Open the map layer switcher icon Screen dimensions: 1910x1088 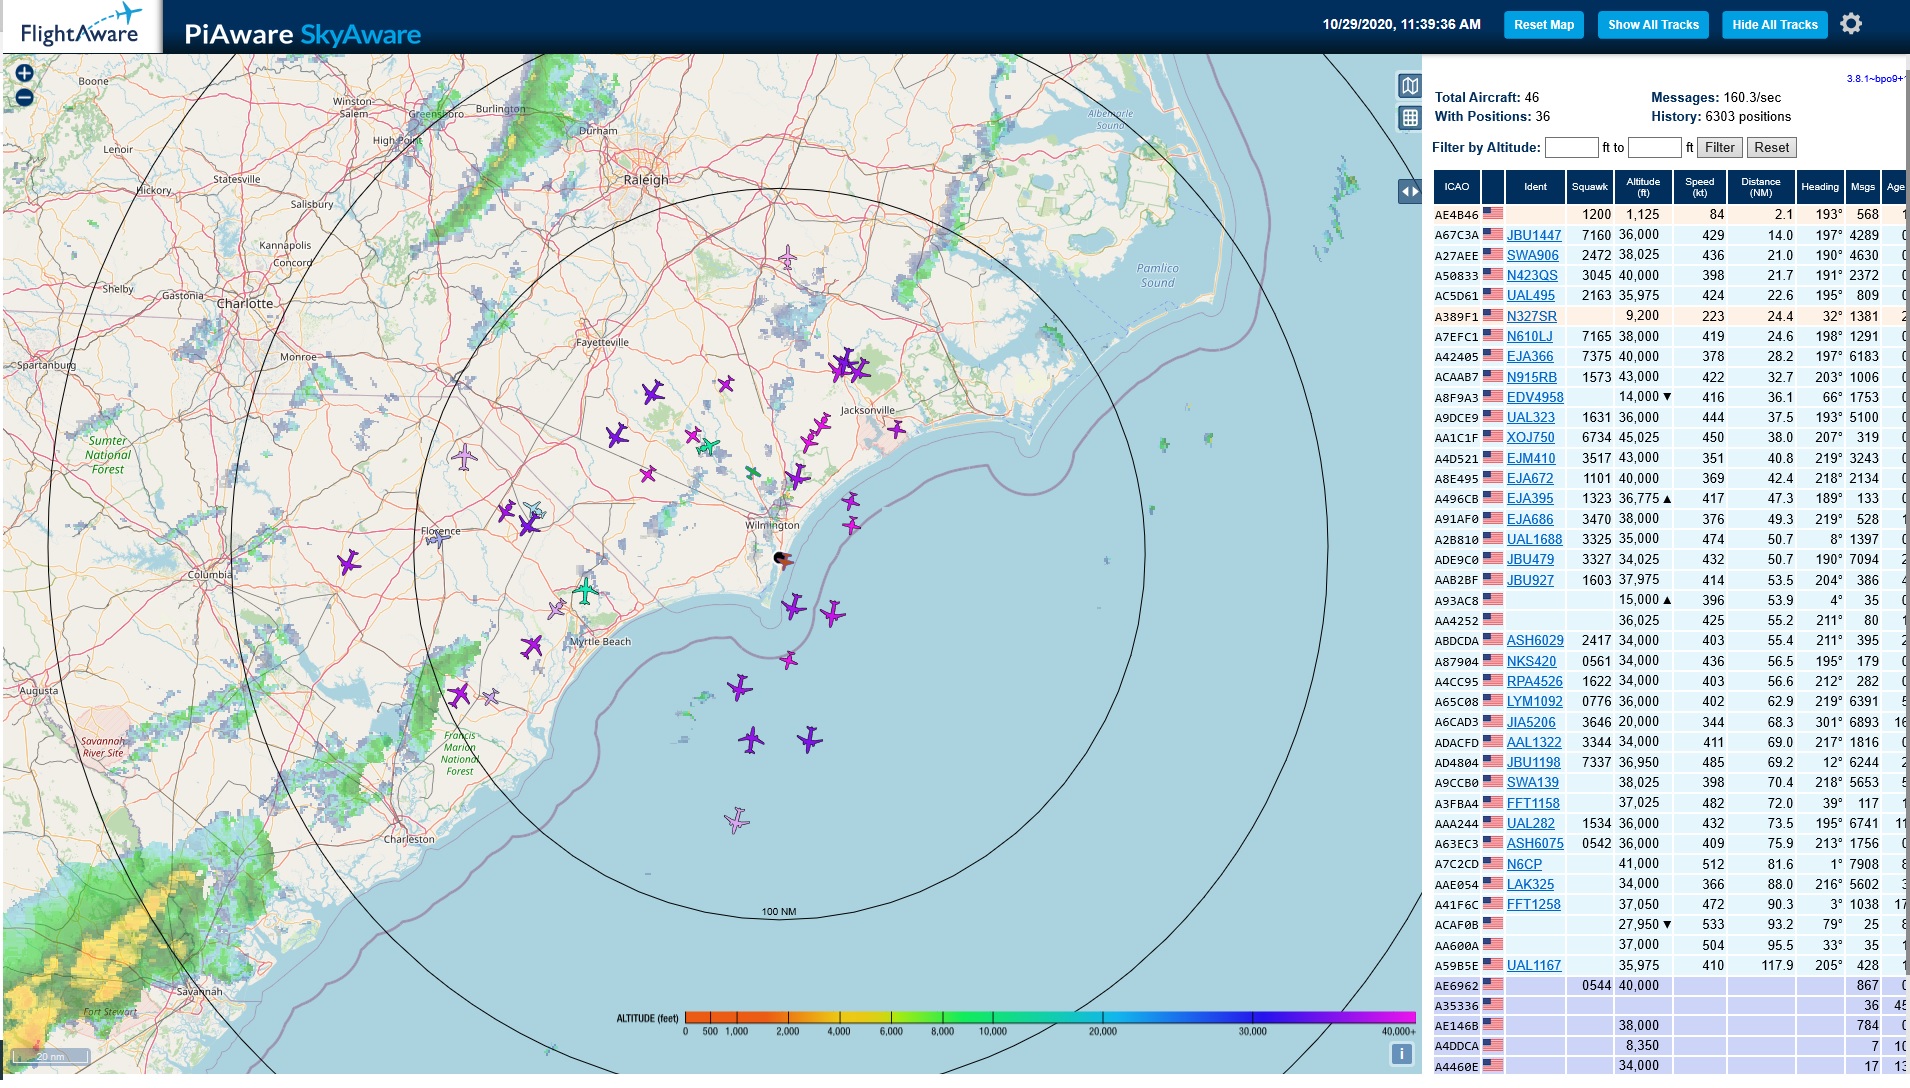point(1410,85)
